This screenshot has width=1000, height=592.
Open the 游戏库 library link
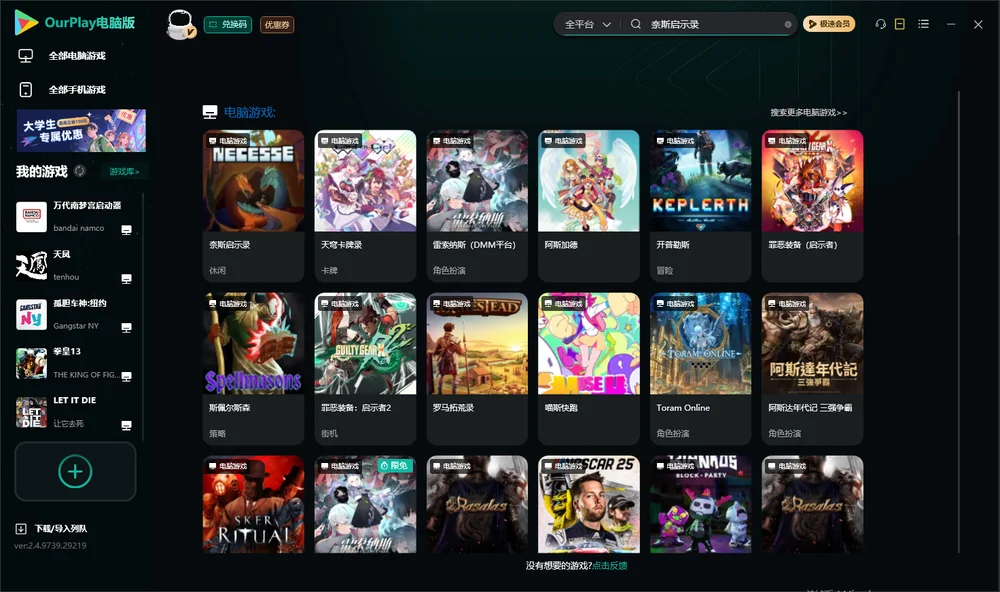[x=124, y=171]
